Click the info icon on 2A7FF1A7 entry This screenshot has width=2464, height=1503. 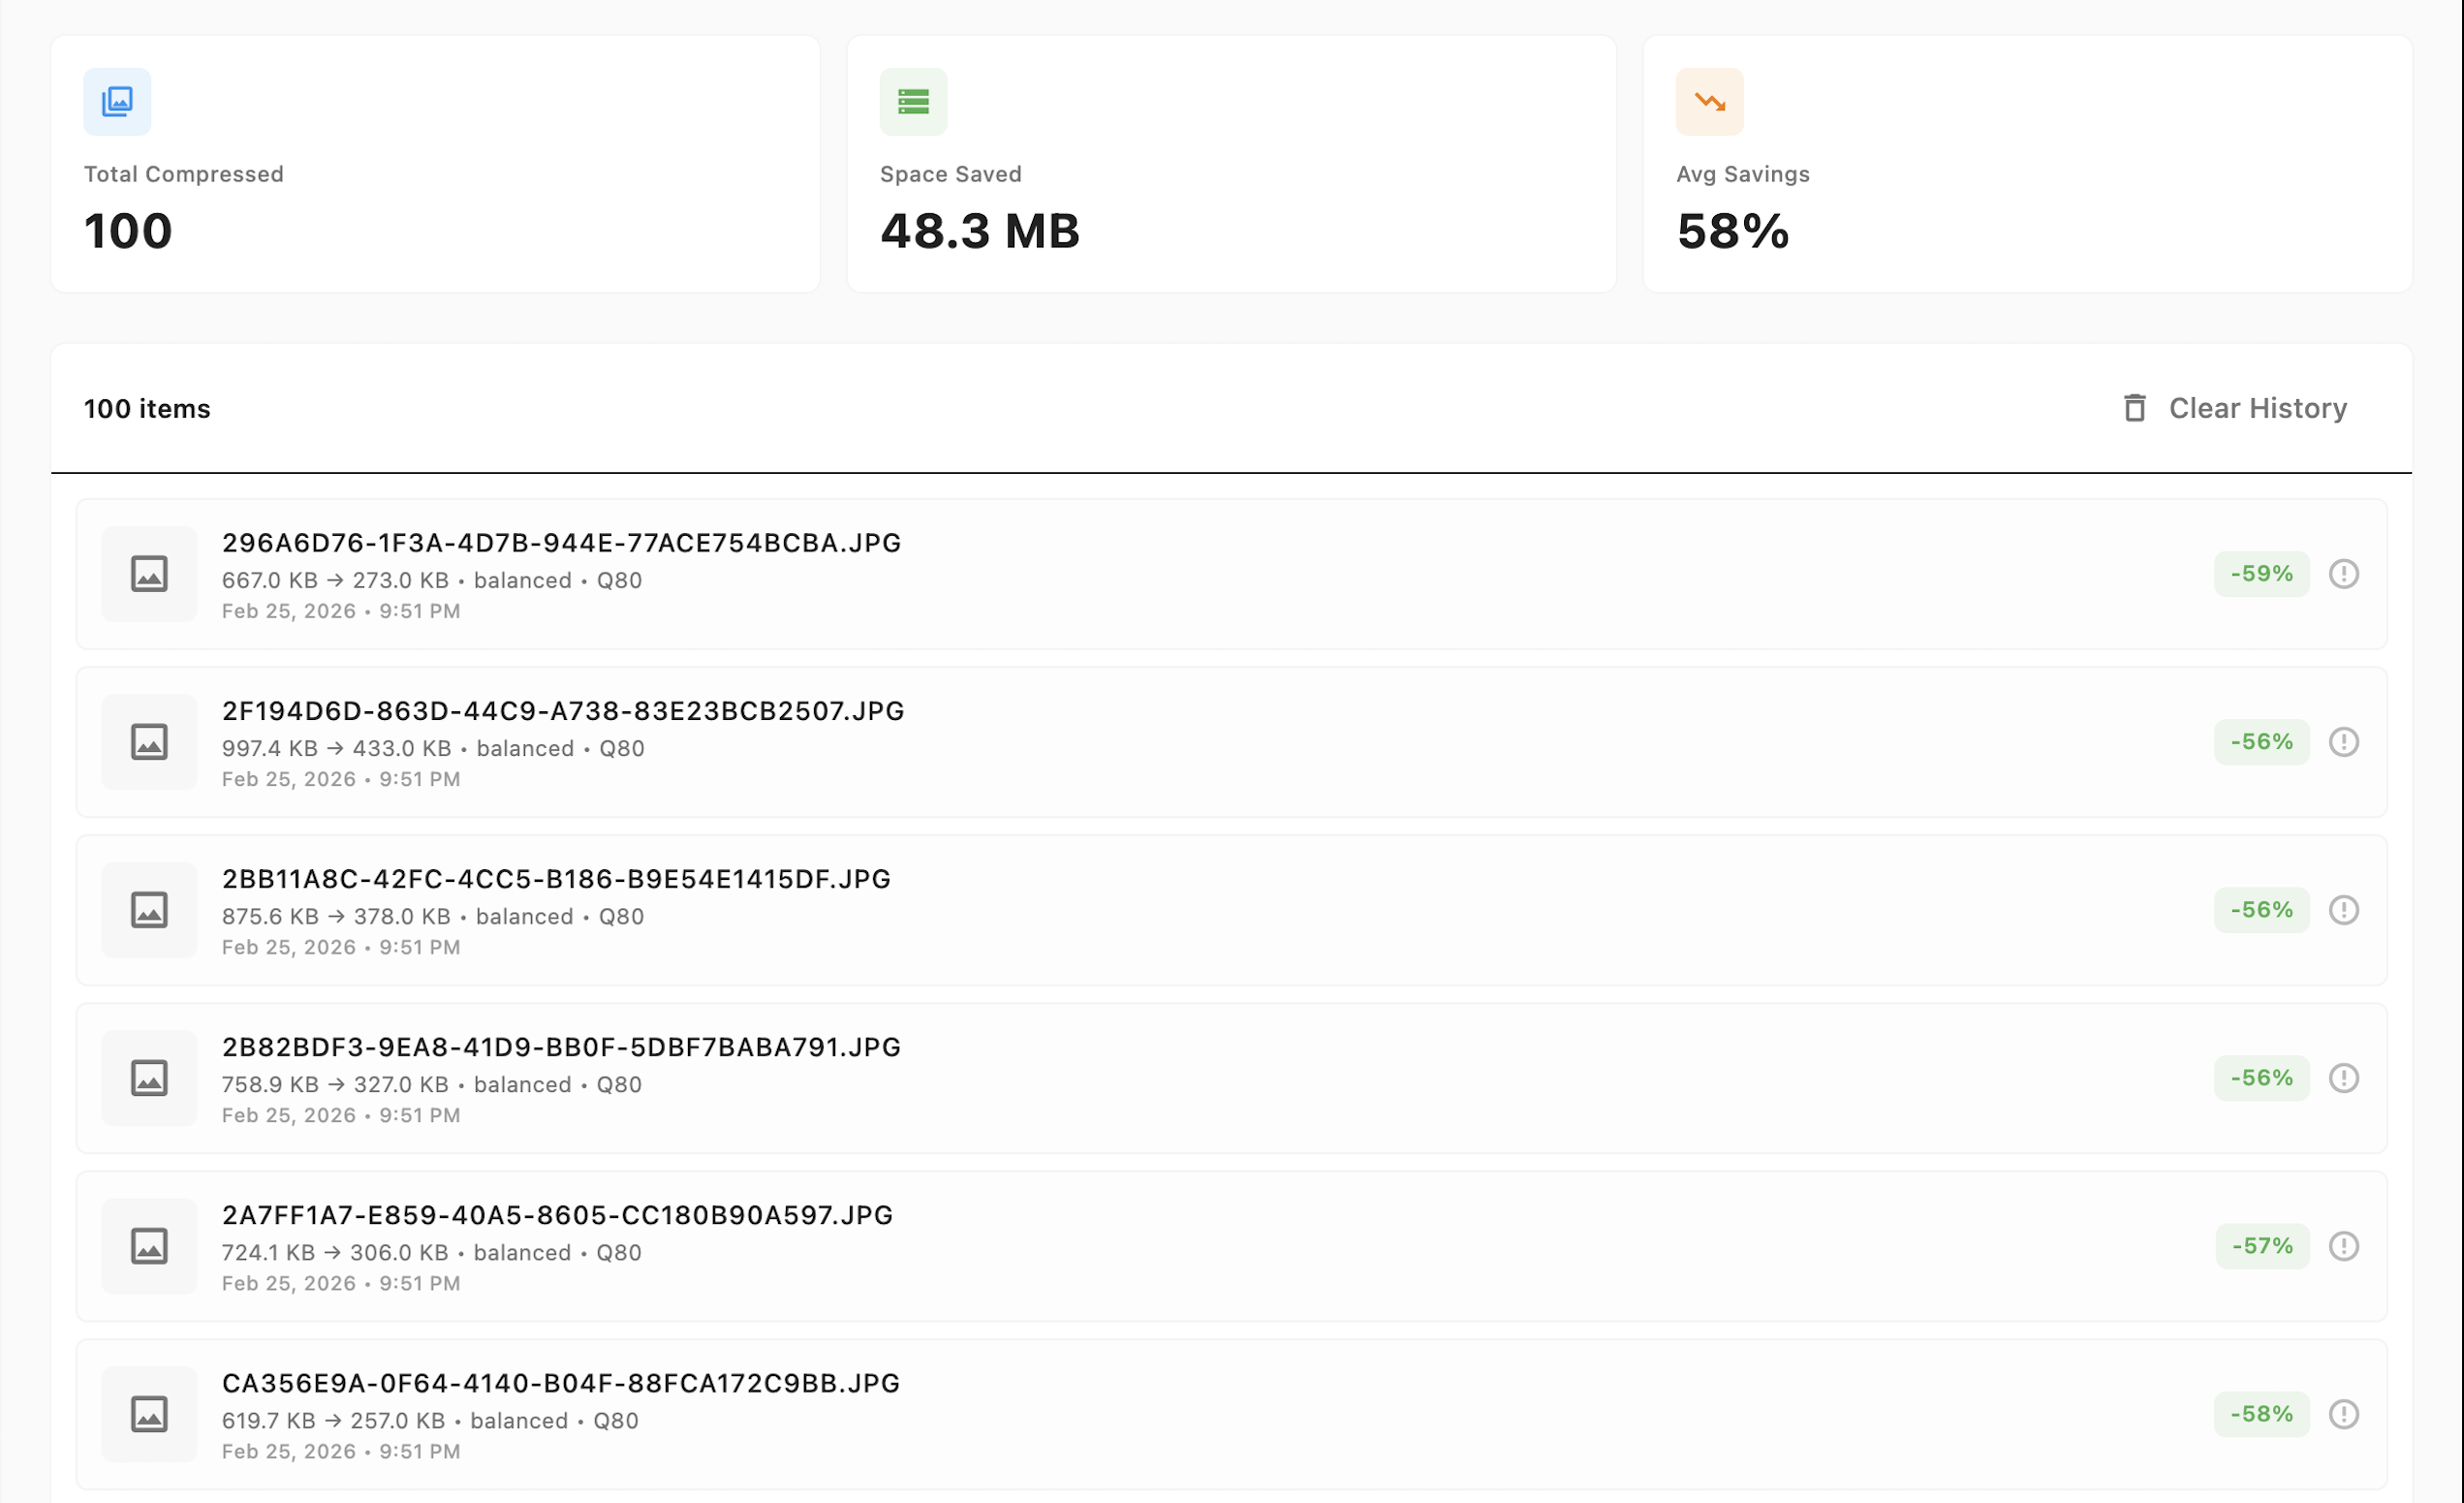click(2345, 1246)
